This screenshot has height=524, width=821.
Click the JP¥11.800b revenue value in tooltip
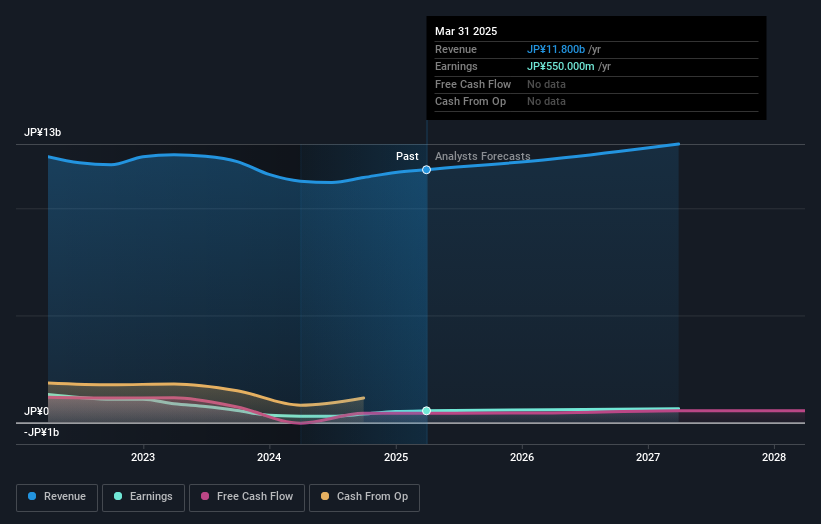[x=556, y=49]
